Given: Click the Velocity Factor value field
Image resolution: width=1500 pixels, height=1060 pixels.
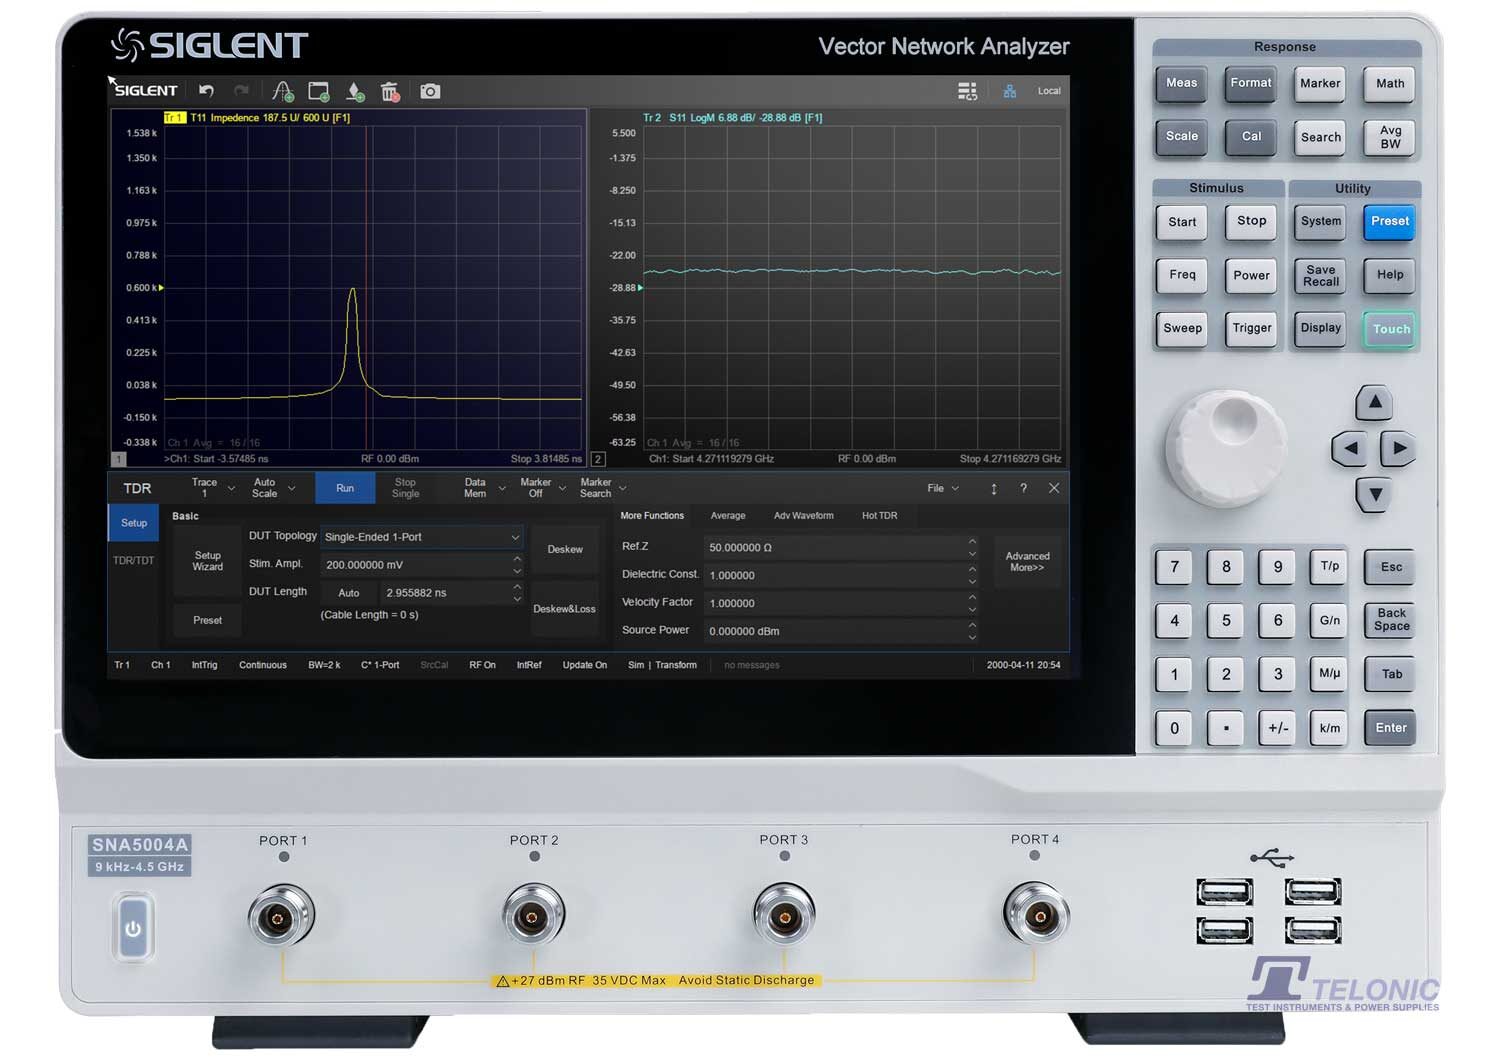Looking at the screenshot, I should coord(834,603).
